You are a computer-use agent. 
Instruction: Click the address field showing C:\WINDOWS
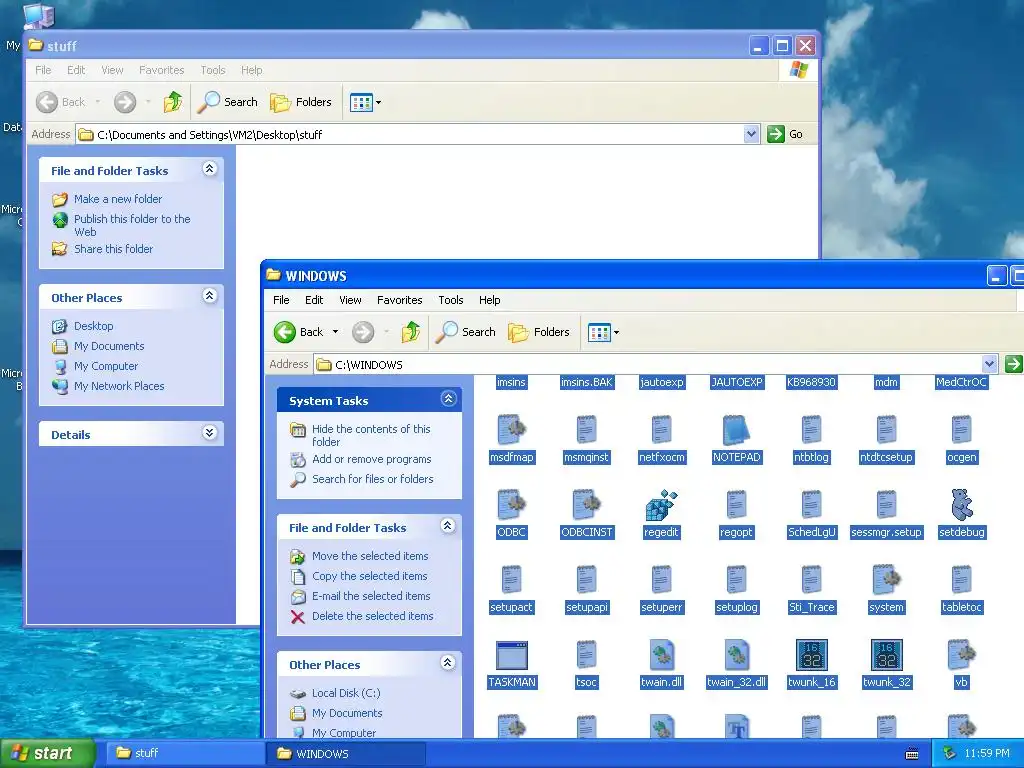pyautogui.click(x=655, y=364)
